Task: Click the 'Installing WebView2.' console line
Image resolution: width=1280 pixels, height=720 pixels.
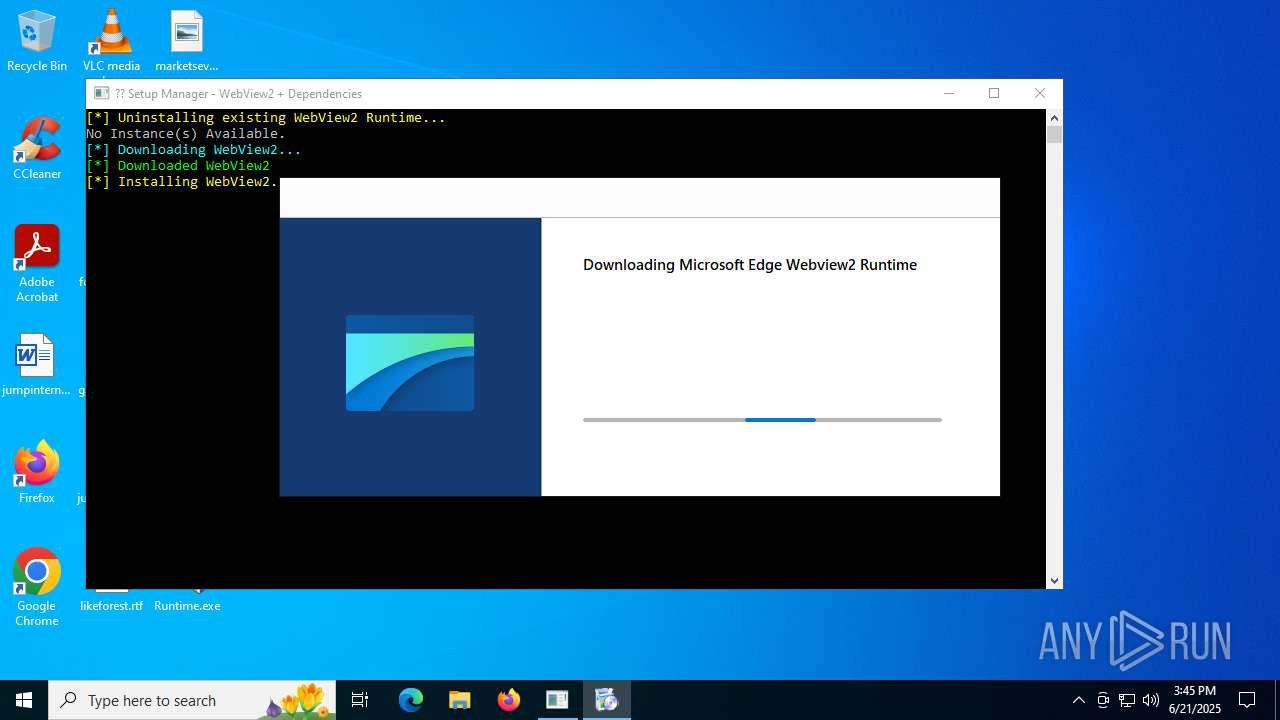Action: point(182,181)
